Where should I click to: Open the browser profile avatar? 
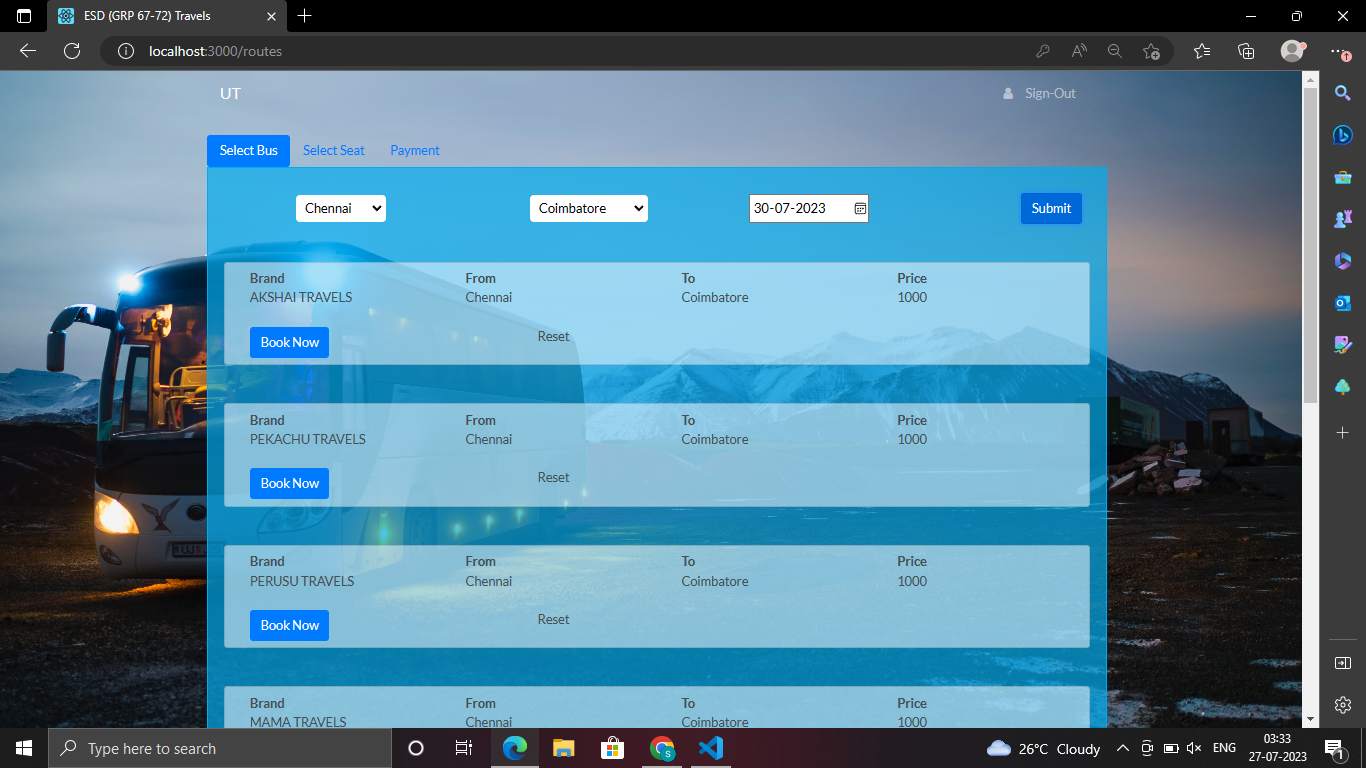(1292, 50)
